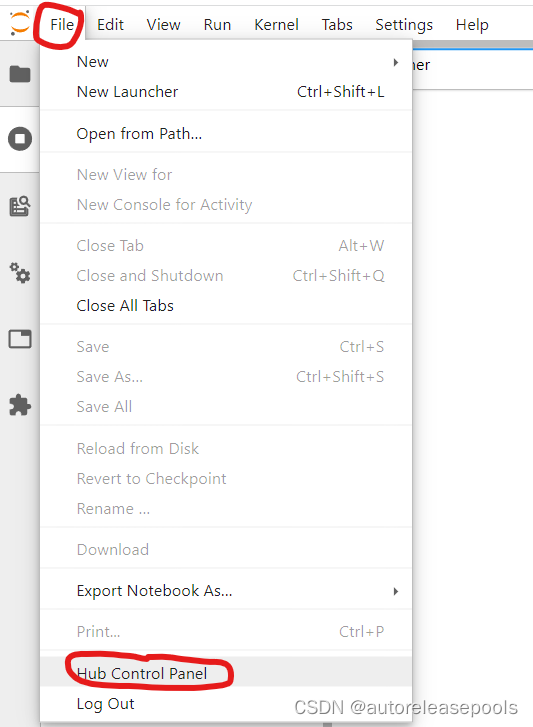This screenshot has width=533, height=727.
Task: Click the Jupyter logo icon
Action: click(20, 23)
